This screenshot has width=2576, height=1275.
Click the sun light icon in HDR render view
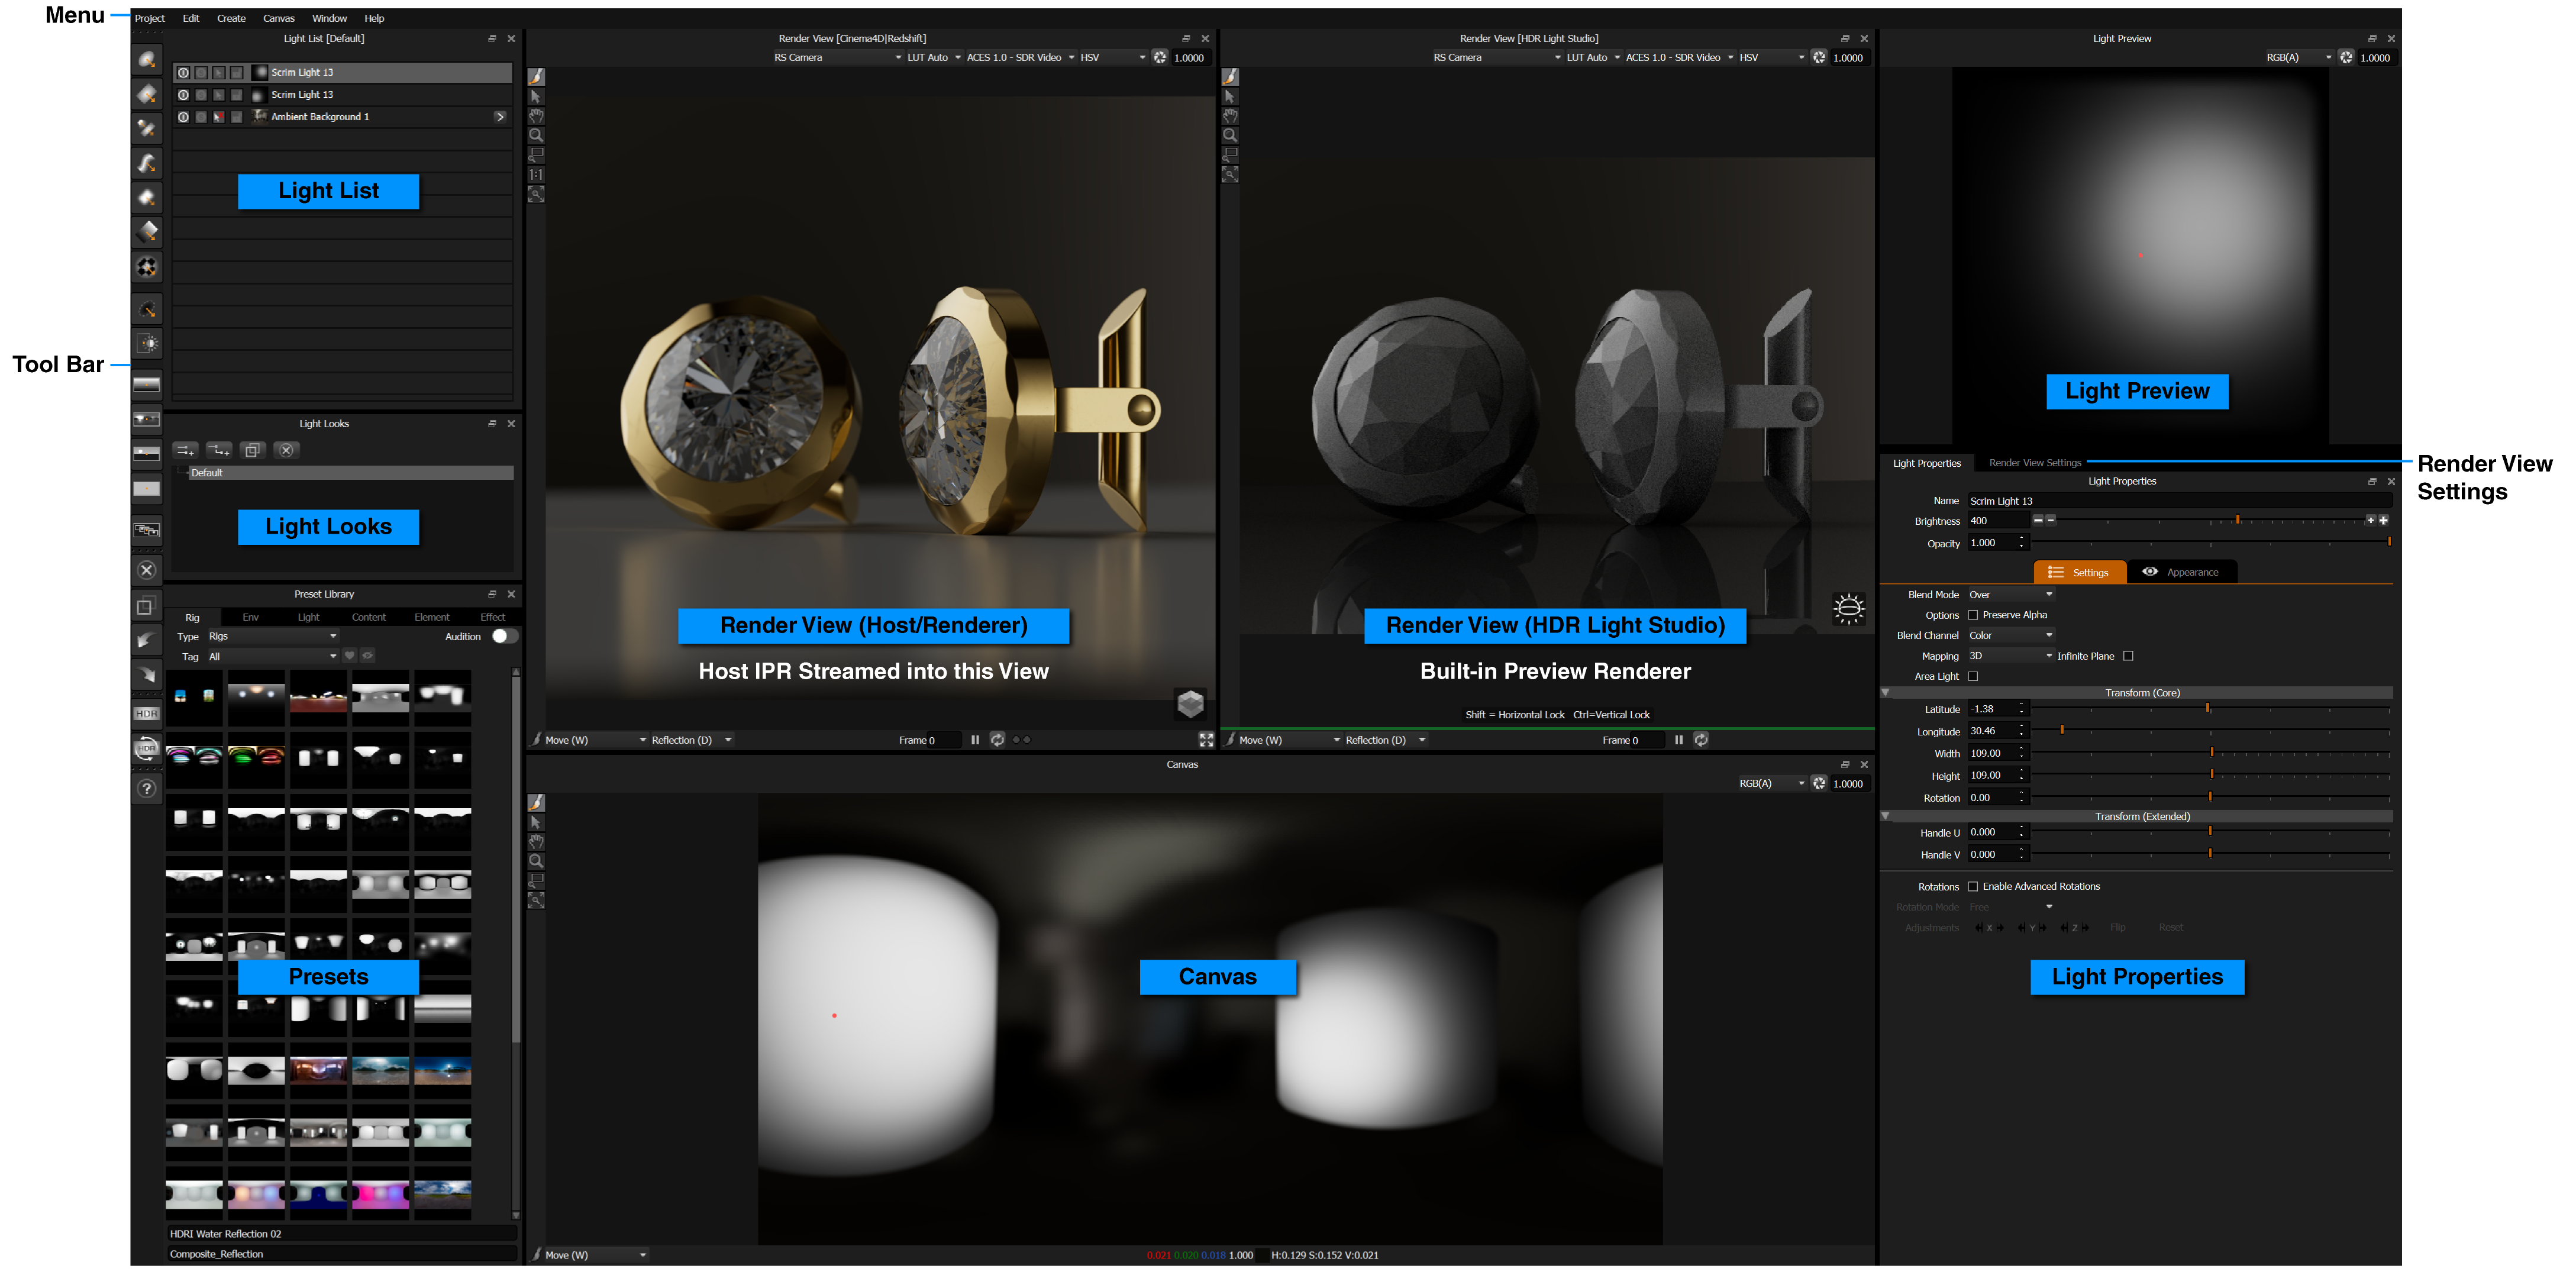click(1848, 608)
